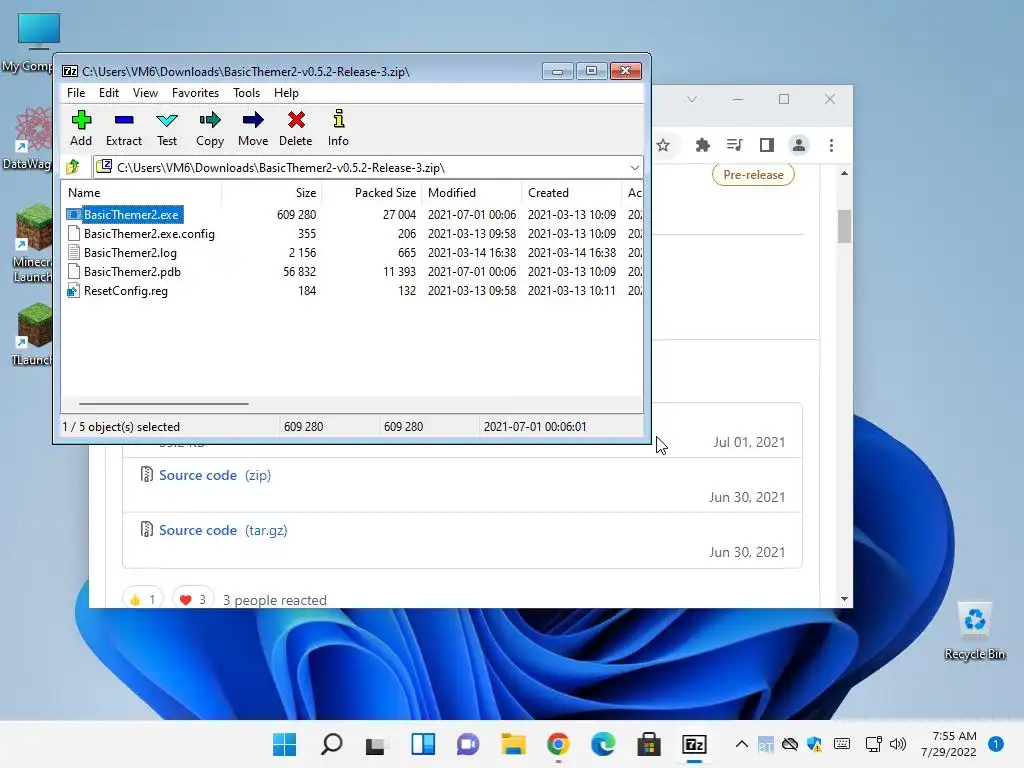Click the thumbs up reaction button
The image size is (1024, 768).
(142, 600)
